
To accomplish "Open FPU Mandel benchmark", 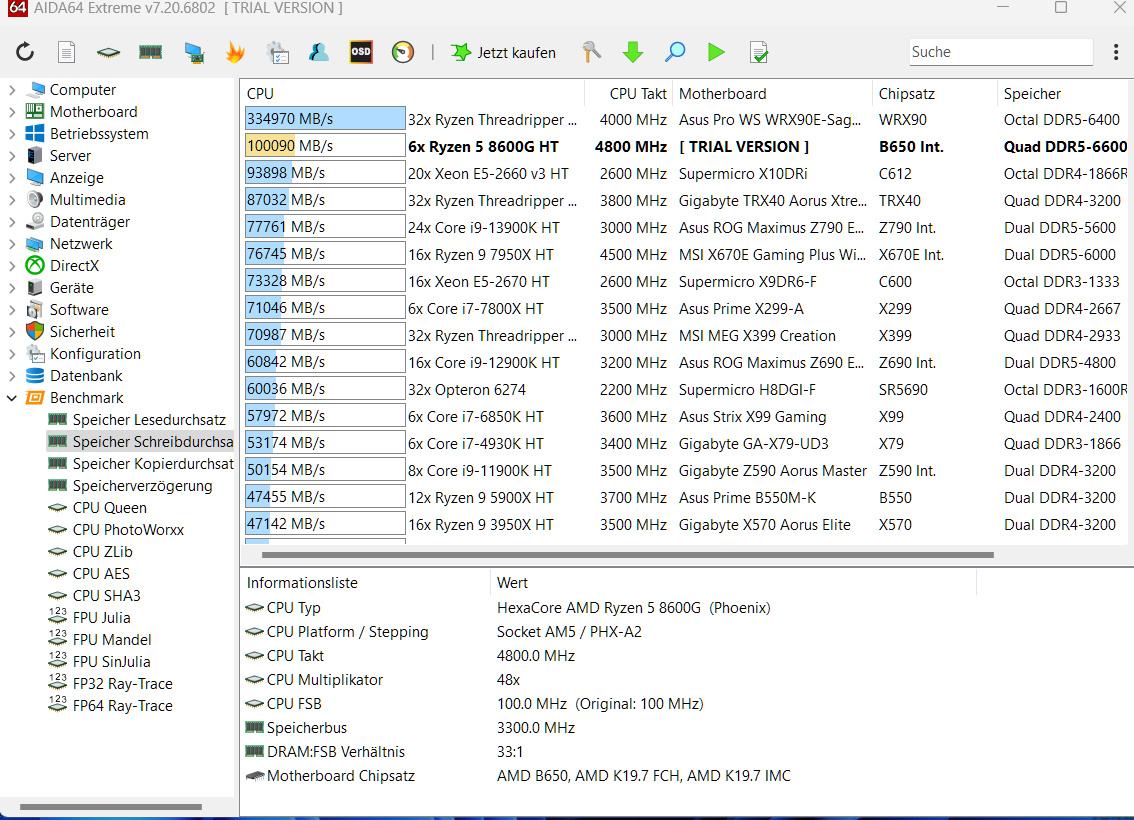I will coord(112,639).
